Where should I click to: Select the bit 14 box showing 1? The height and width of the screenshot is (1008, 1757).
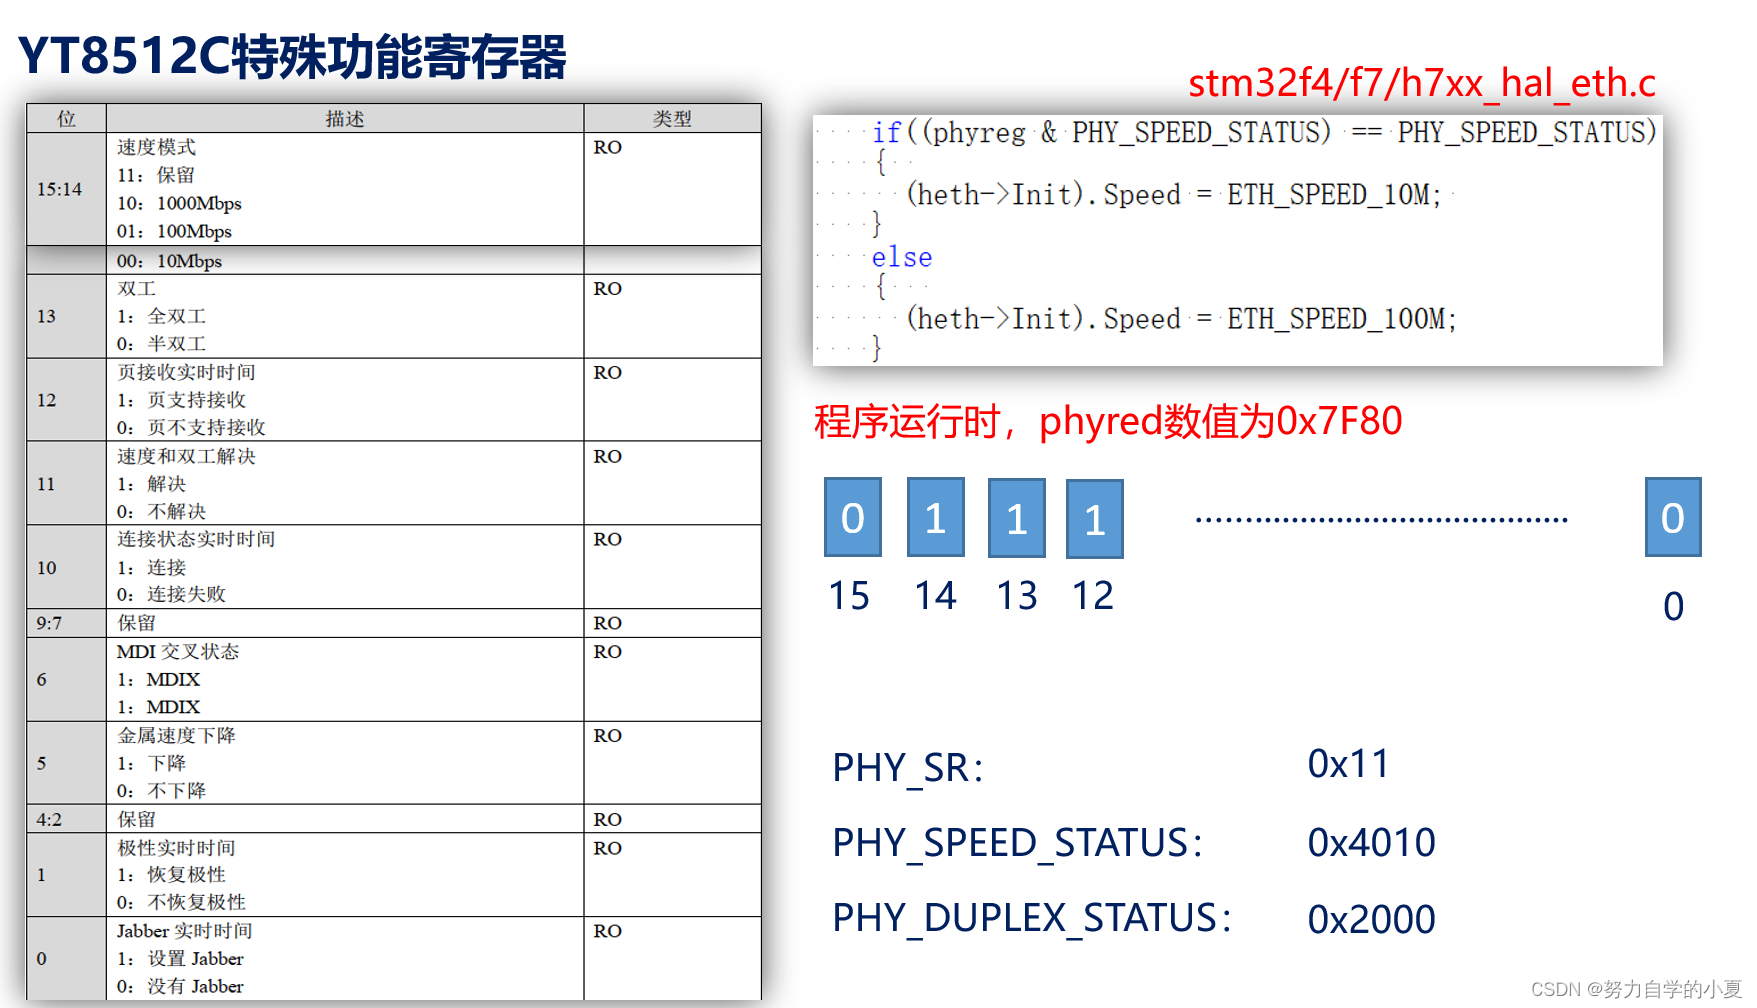coord(935,517)
